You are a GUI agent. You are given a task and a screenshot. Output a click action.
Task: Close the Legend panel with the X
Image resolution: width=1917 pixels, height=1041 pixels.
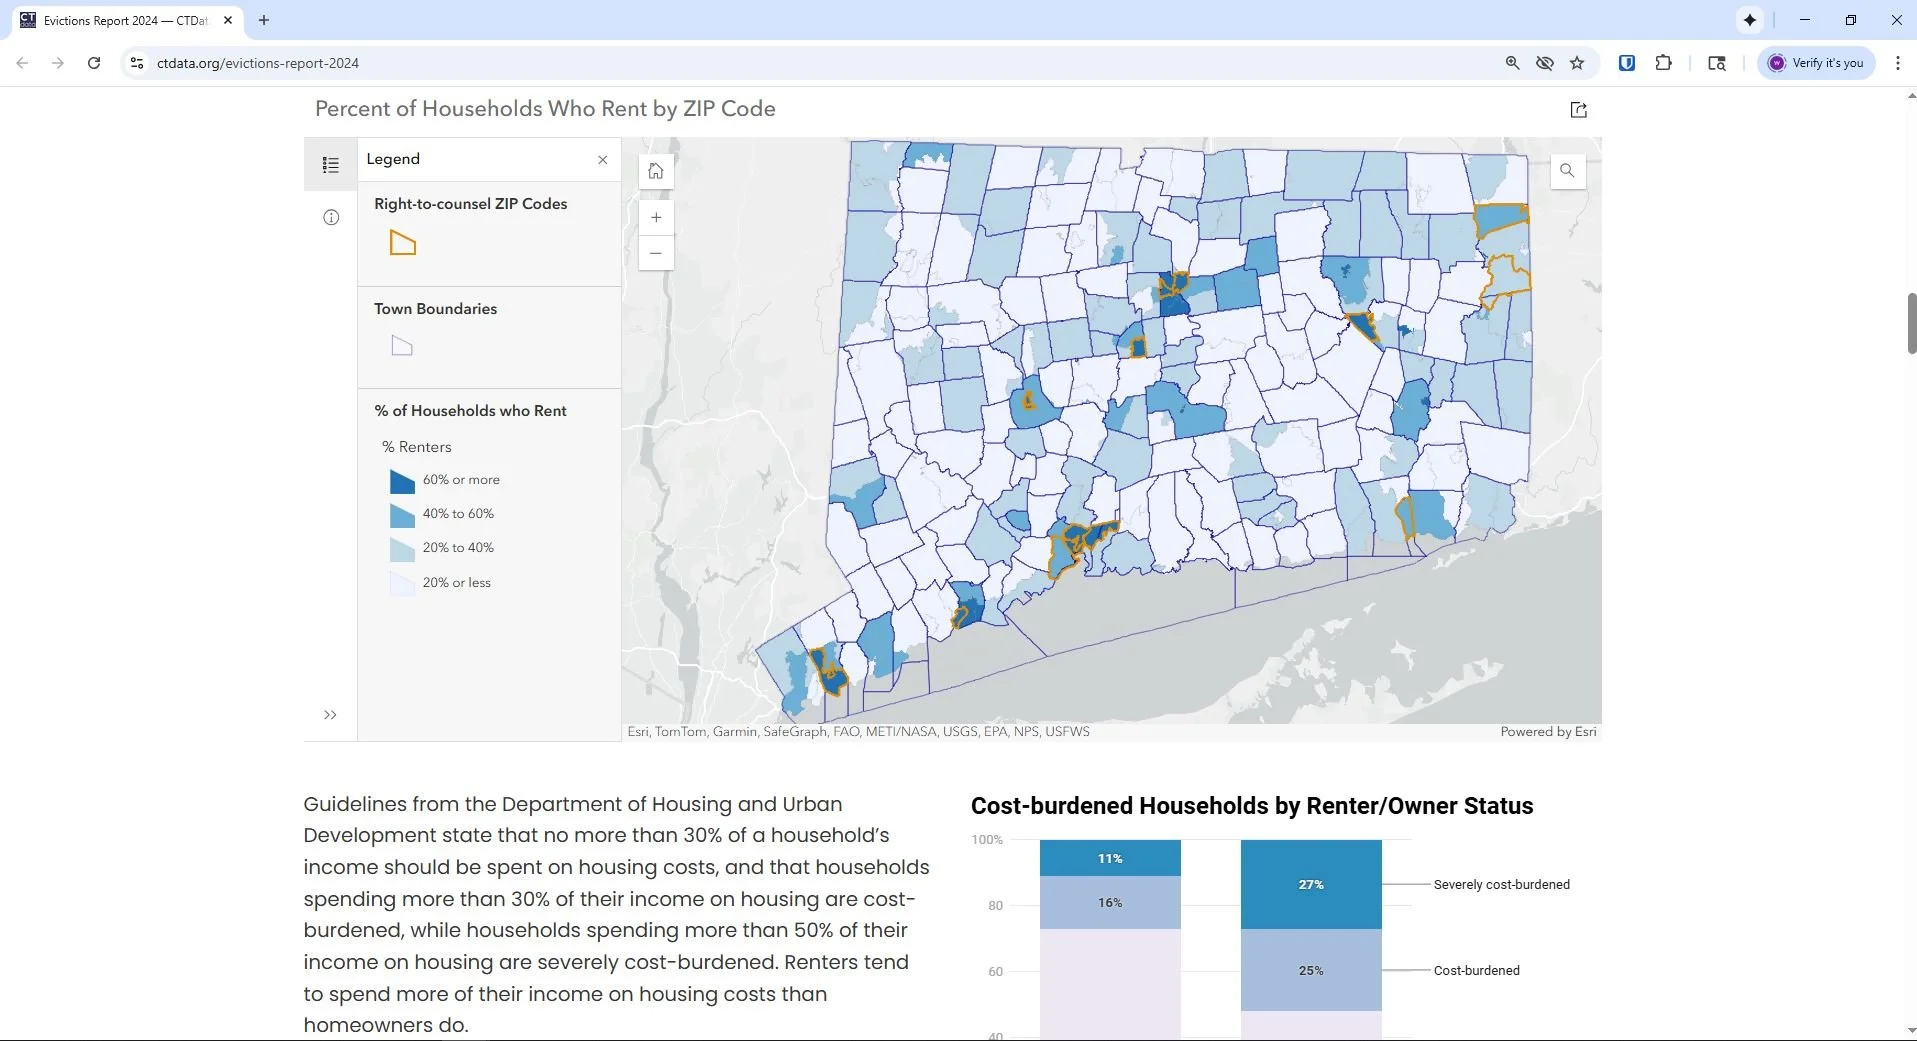602,159
